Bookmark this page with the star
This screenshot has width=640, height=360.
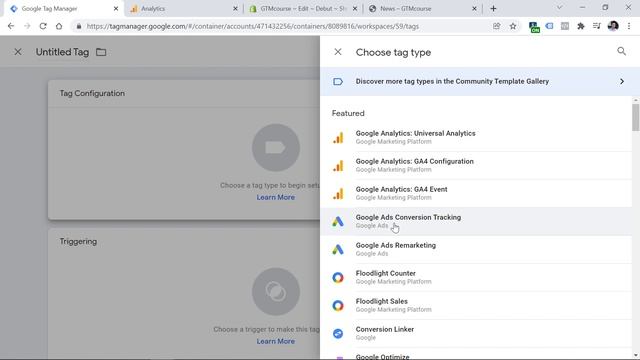[x=513, y=26]
